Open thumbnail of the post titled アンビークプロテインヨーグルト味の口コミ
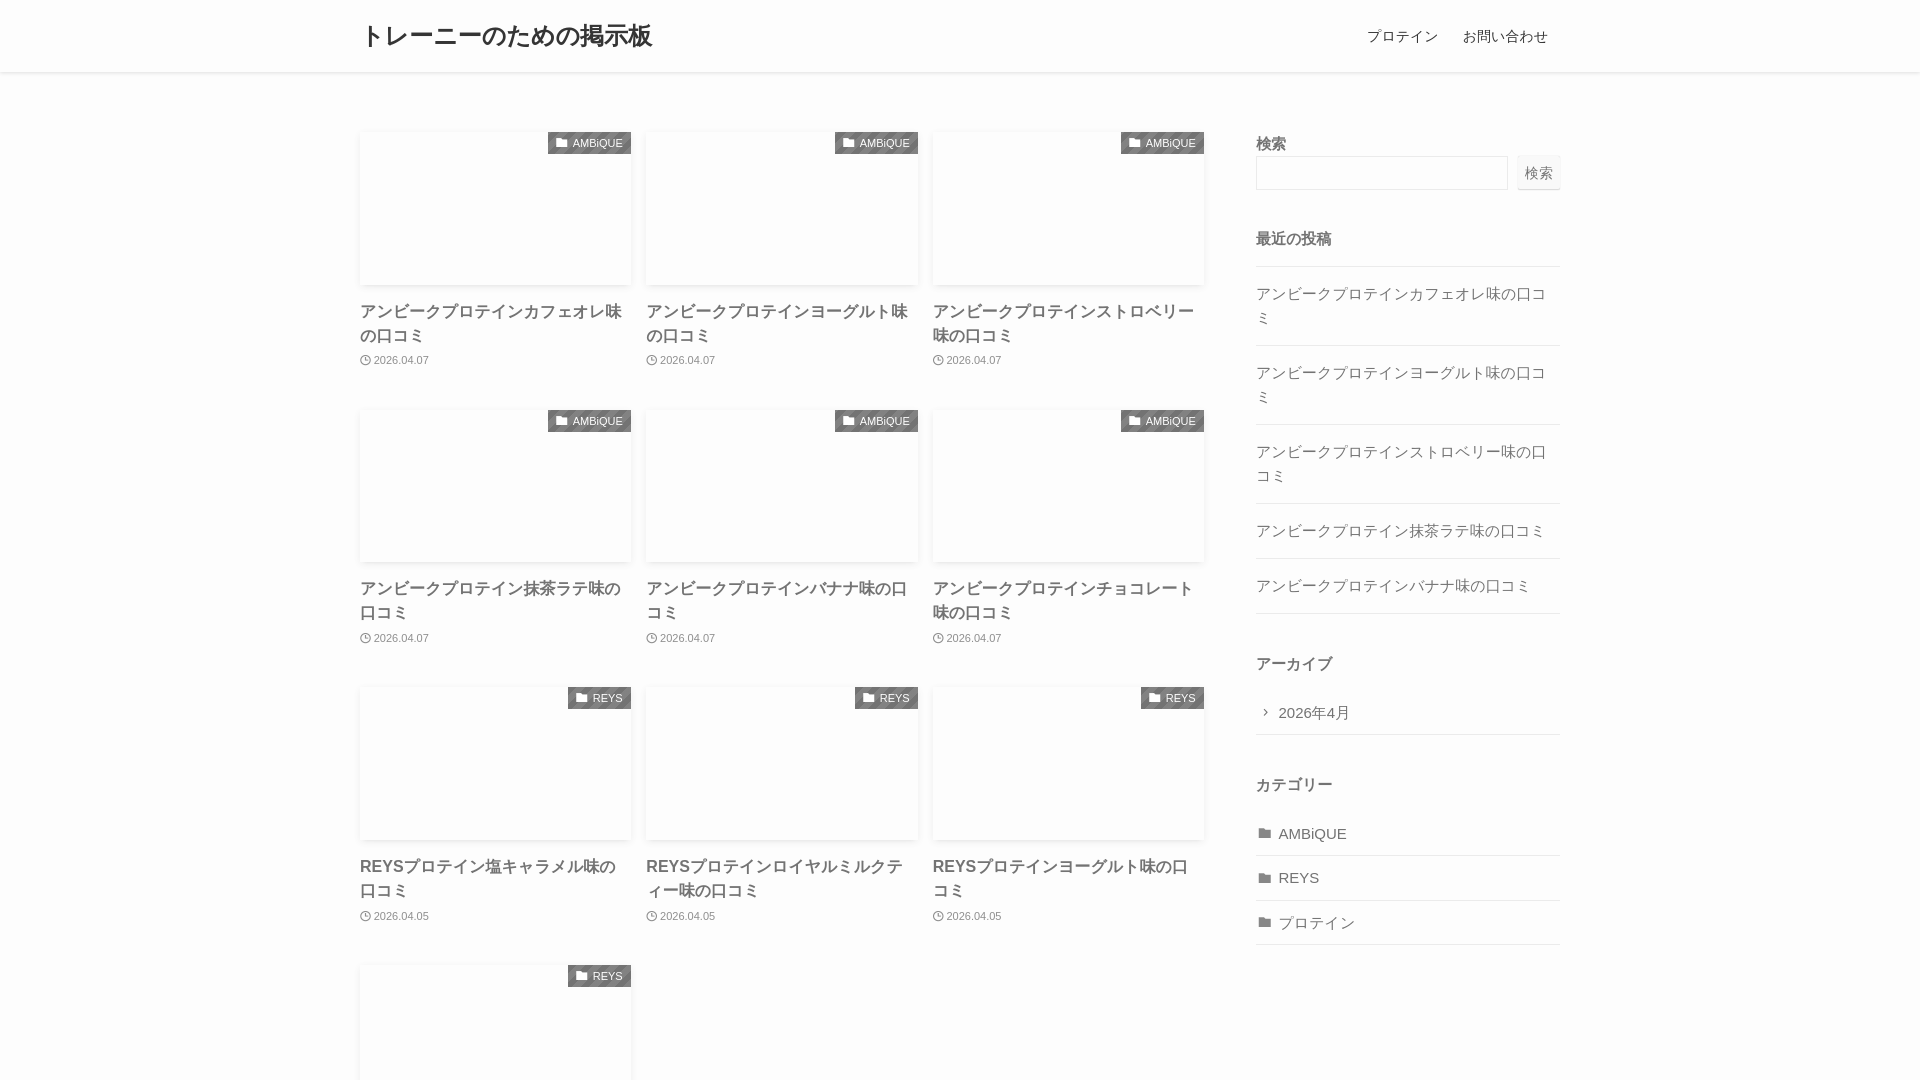 [x=782, y=208]
